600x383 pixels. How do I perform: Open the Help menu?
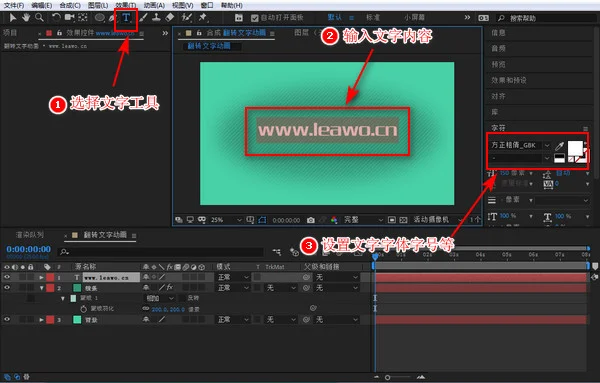point(232,5)
